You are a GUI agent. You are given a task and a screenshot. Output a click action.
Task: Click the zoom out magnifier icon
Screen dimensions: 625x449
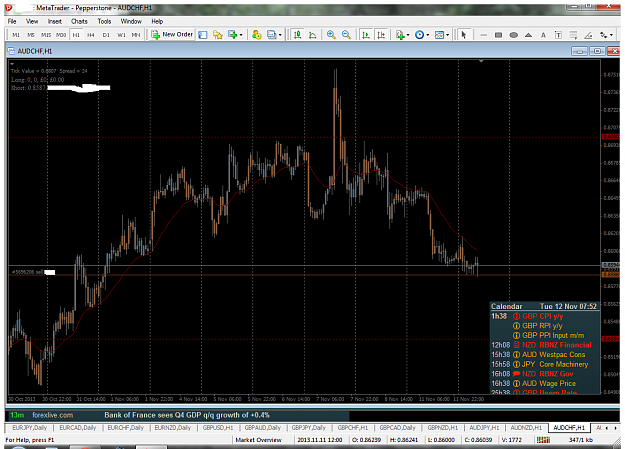(x=346, y=35)
